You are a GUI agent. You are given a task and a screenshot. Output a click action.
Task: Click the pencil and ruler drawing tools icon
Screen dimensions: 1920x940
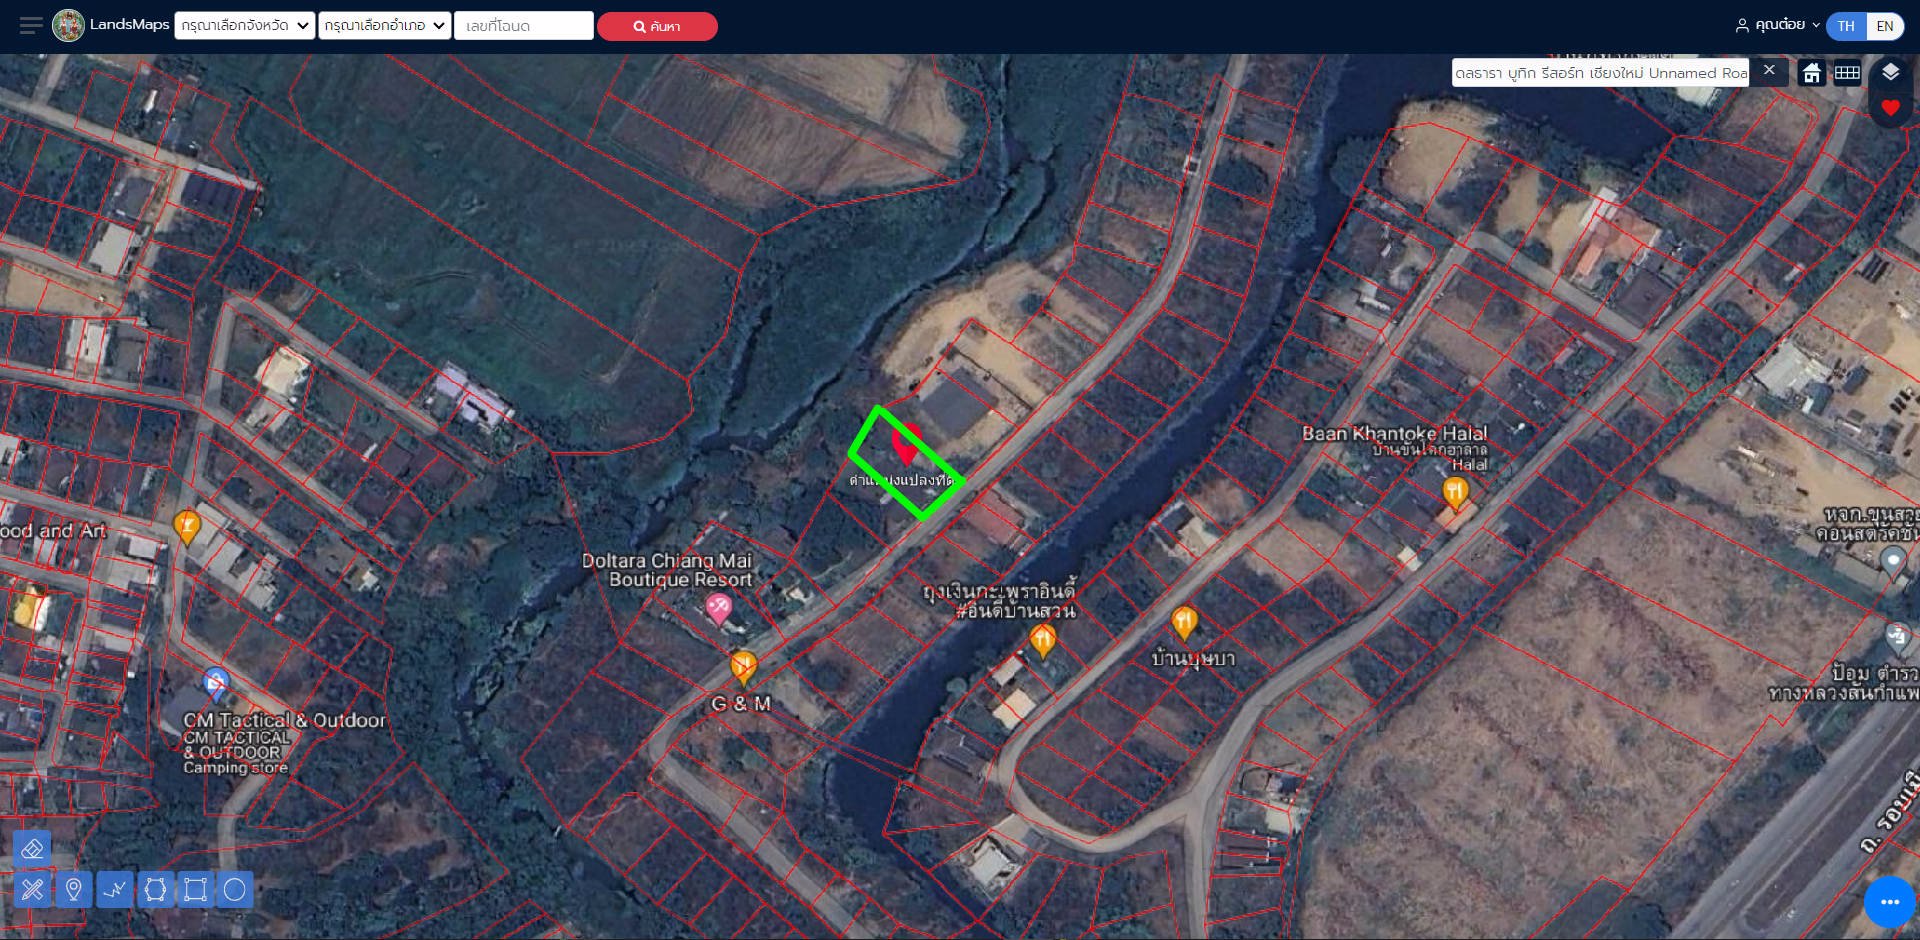[x=32, y=889]
